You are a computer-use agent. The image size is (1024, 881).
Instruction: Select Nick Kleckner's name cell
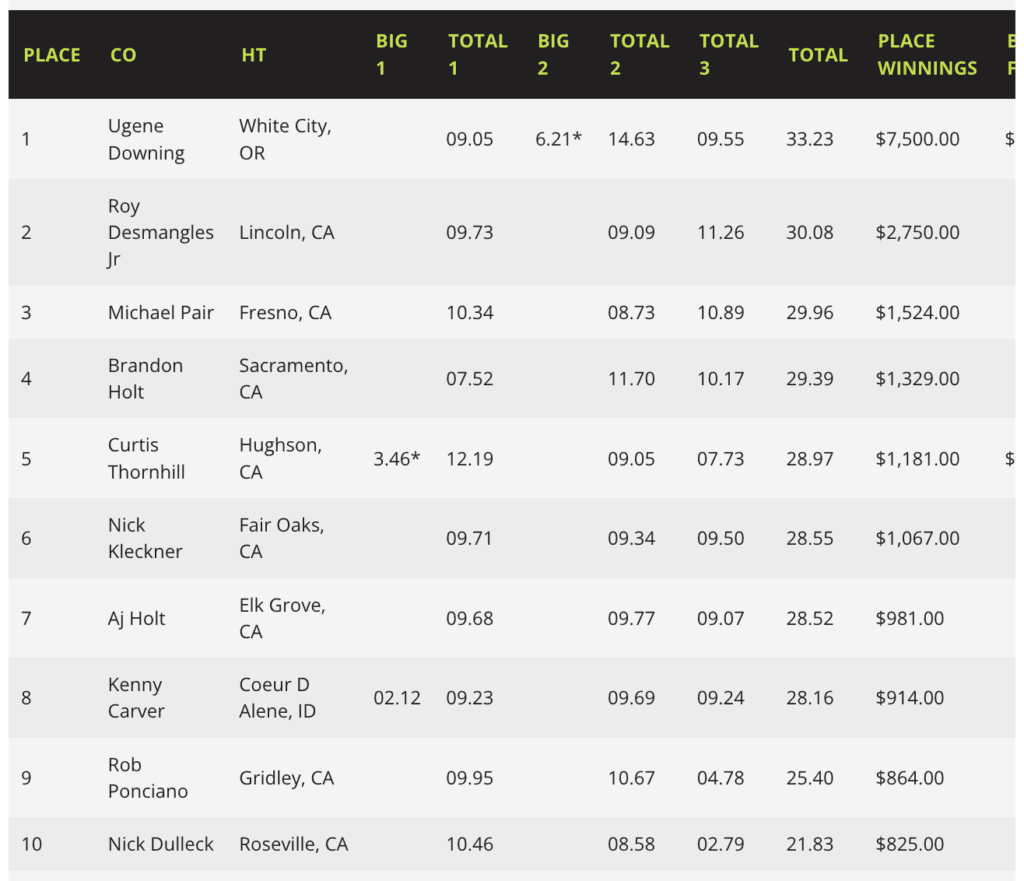(x=145, y=538)
